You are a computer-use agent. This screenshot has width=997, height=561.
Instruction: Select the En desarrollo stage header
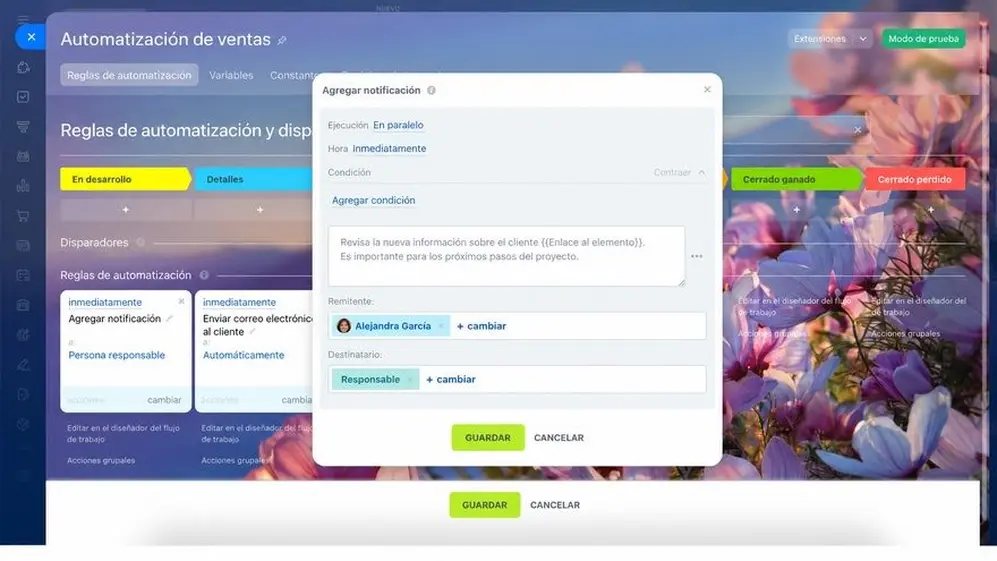pyautogui.click(x=125, y=179)
